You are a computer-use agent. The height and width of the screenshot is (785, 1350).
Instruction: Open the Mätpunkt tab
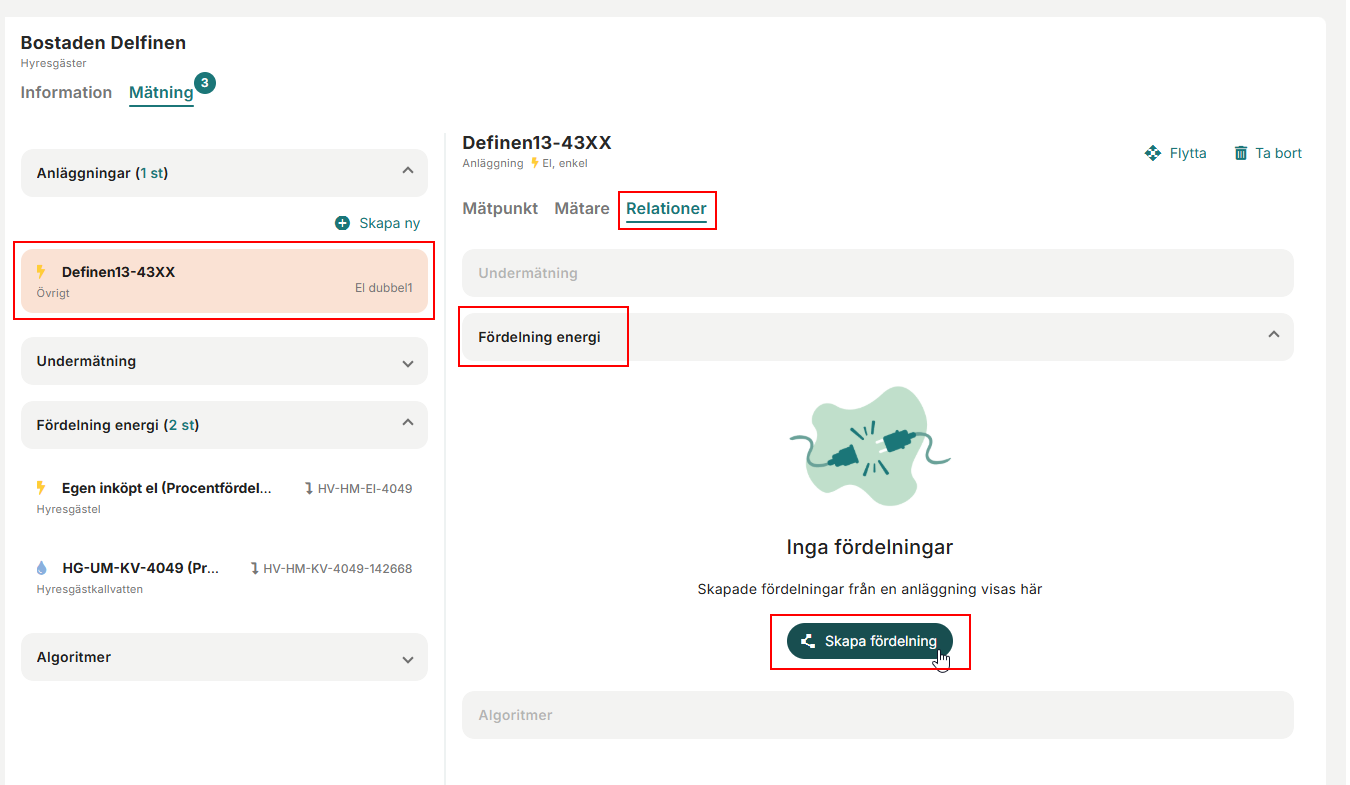500,209
